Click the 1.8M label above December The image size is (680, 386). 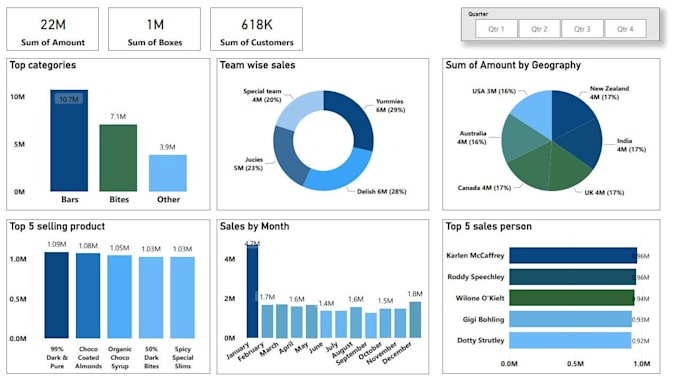(x=415, y=294)
